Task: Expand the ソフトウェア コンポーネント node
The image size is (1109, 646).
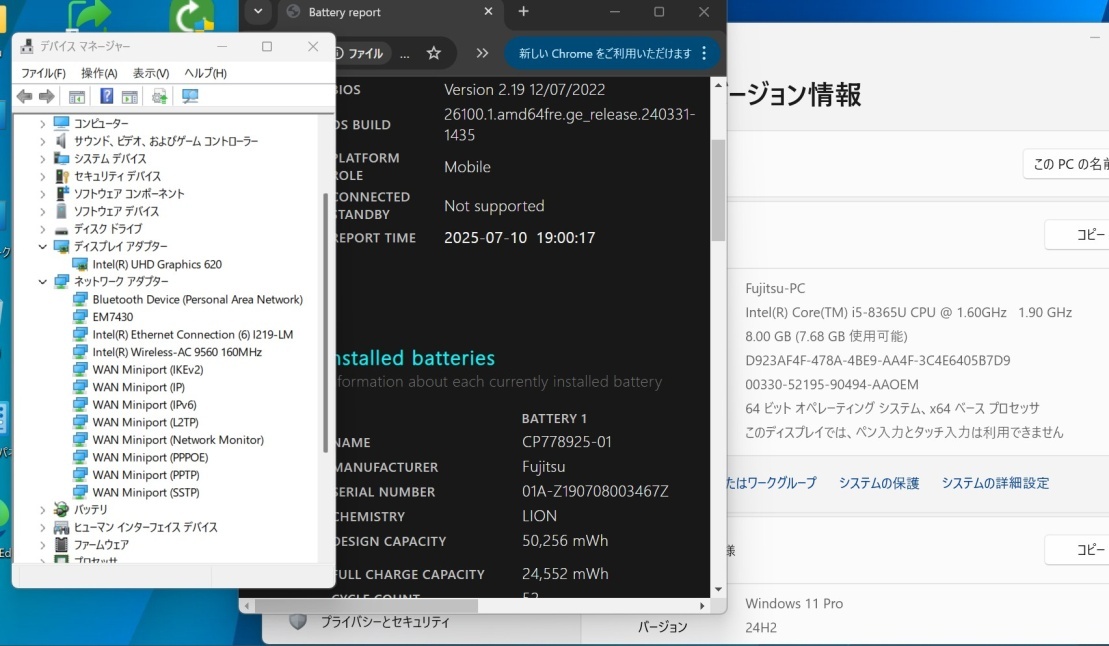Action: [x=42, y=194]
